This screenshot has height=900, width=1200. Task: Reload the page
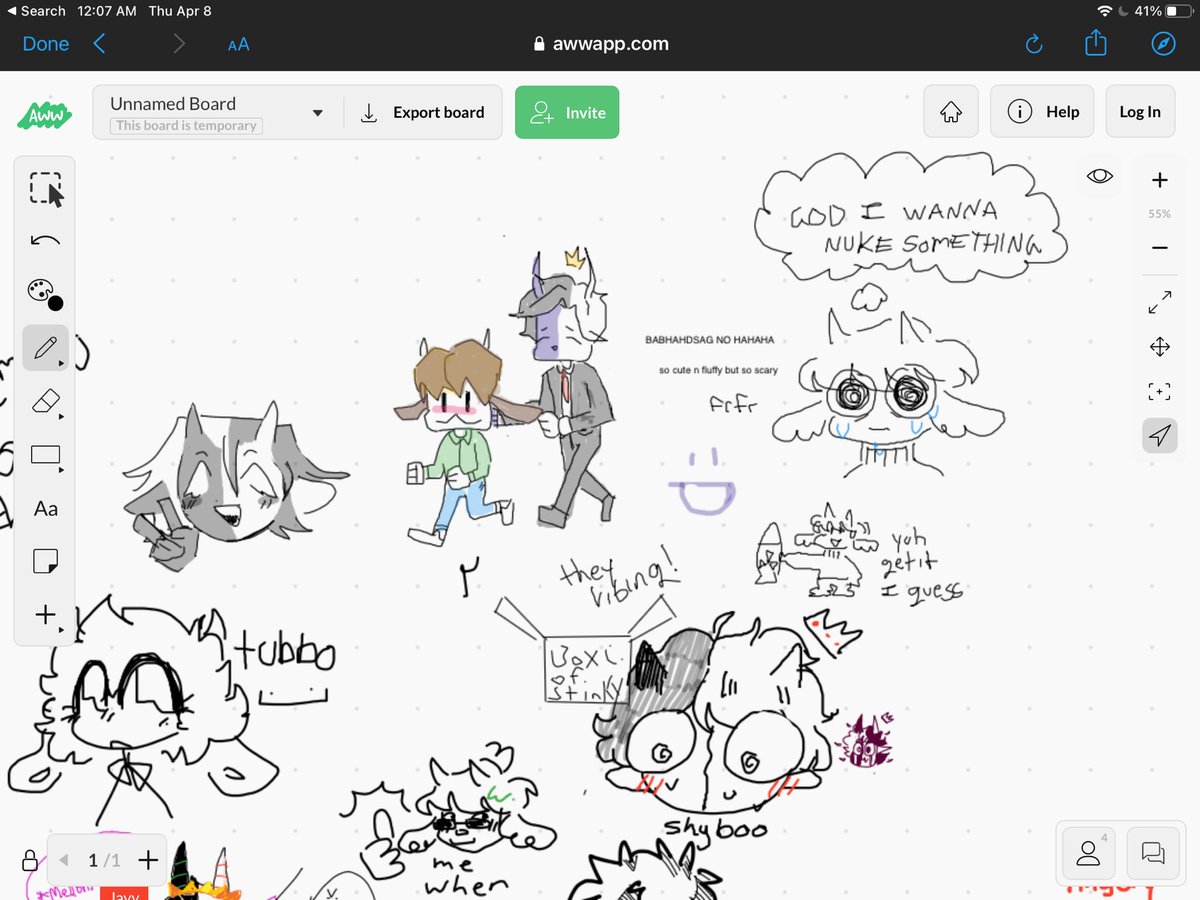pos(1034,44)
